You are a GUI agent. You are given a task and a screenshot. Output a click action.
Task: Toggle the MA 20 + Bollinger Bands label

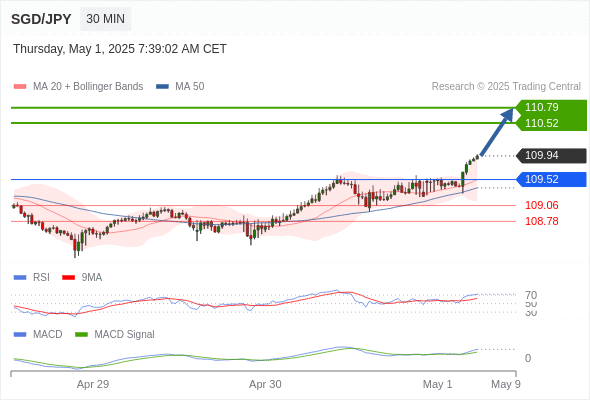coord(88,87)
